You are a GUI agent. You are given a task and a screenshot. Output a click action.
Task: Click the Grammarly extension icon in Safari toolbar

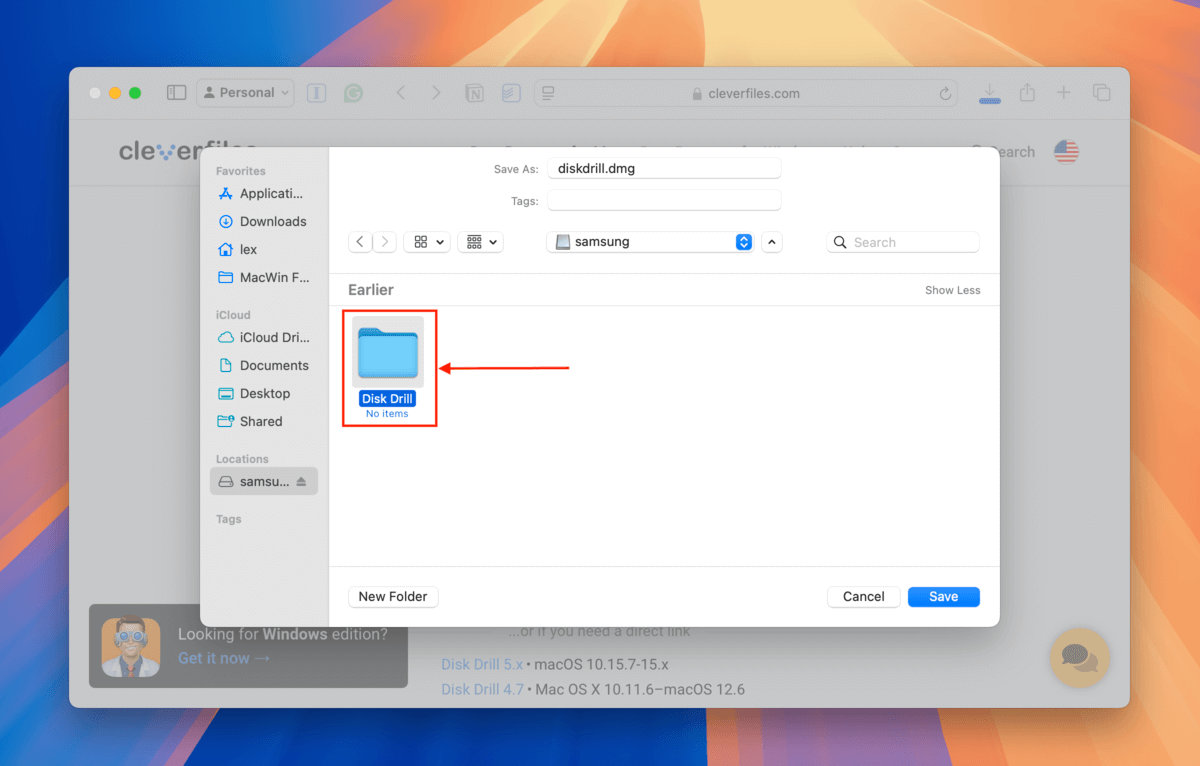(x=353, y=92)
